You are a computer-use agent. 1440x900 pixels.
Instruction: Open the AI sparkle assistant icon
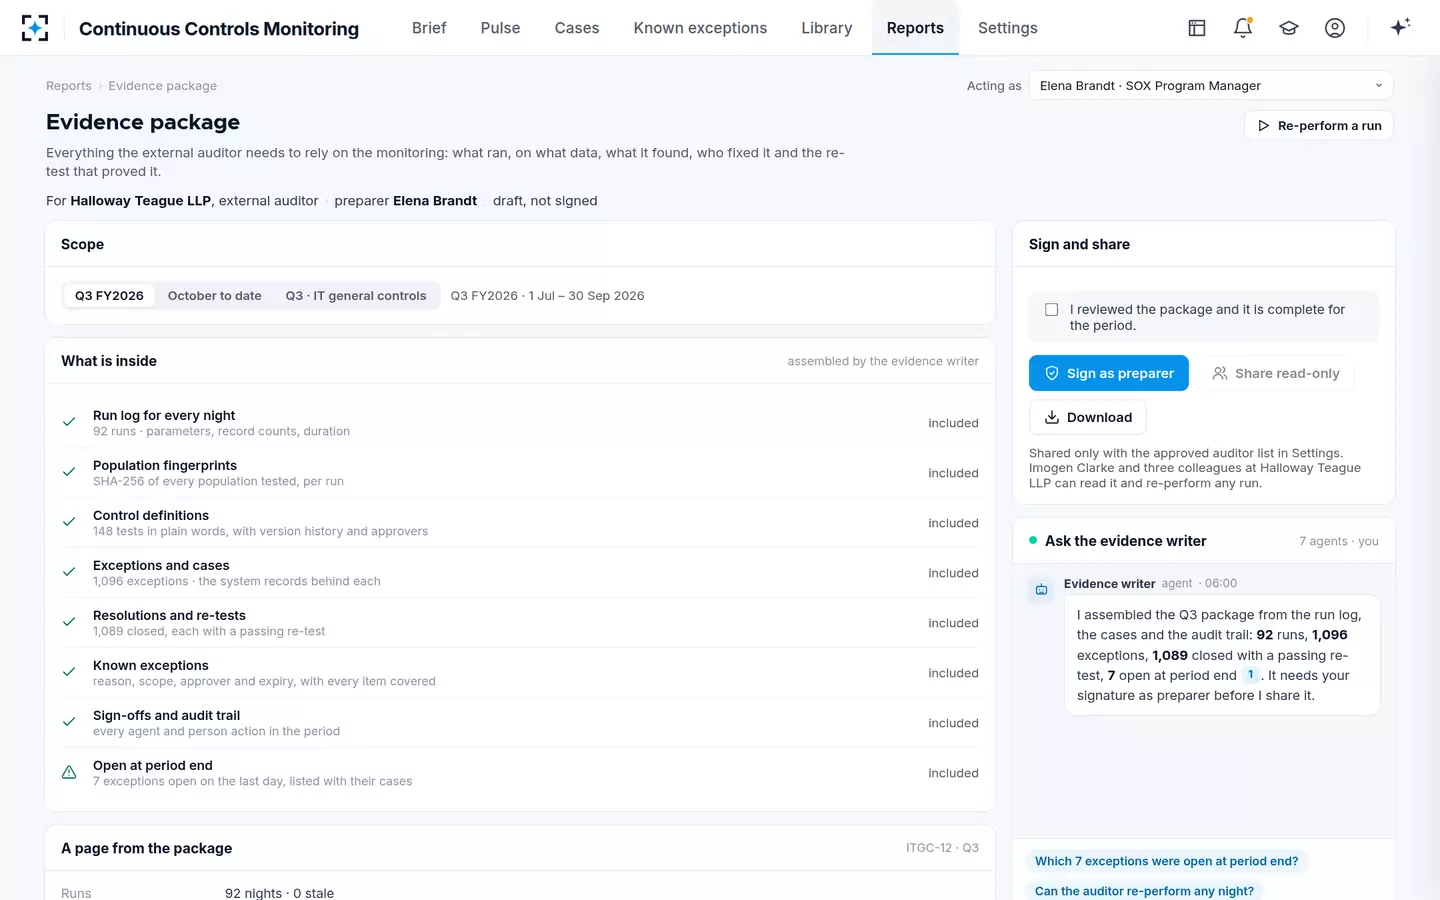(x=1400, y=27)
